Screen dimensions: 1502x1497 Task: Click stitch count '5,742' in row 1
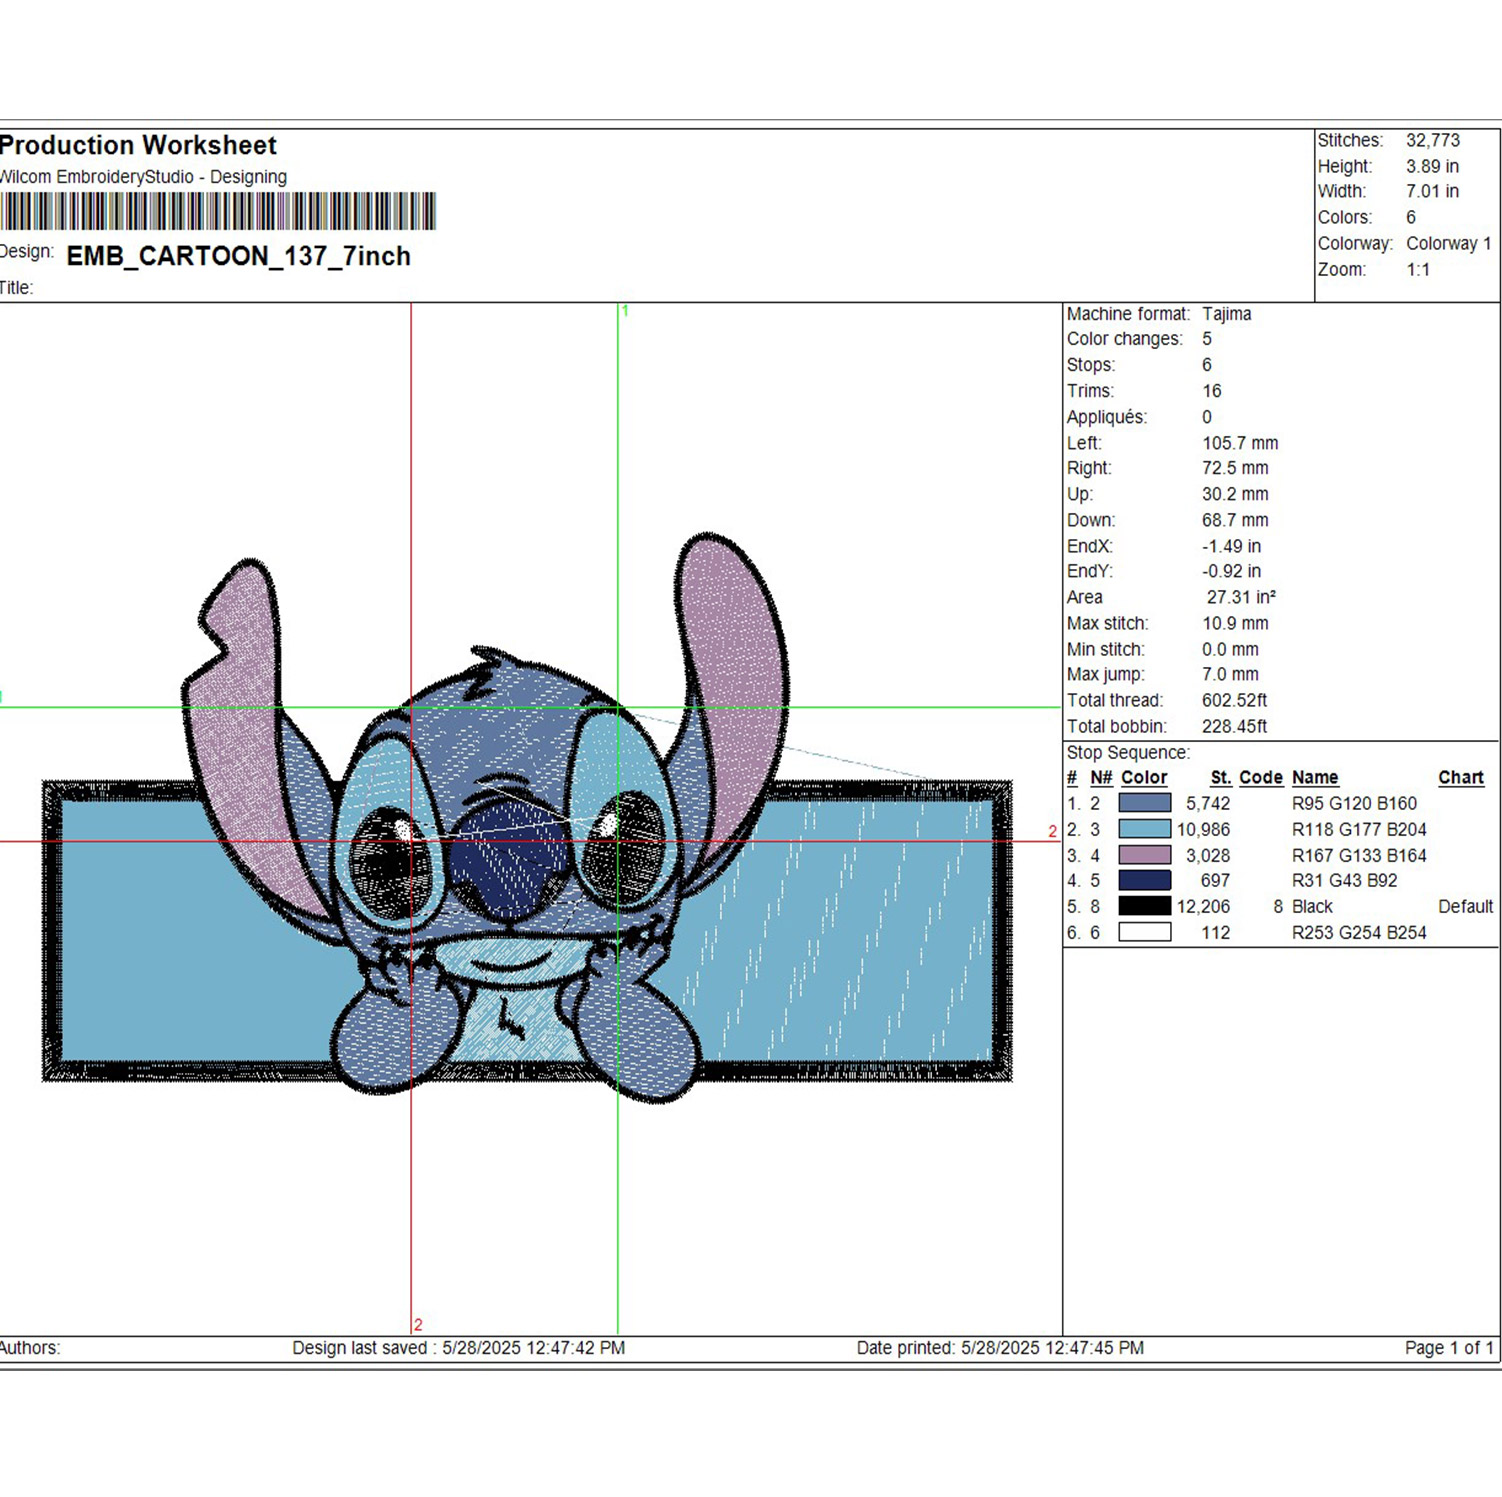pos(1208,803)
